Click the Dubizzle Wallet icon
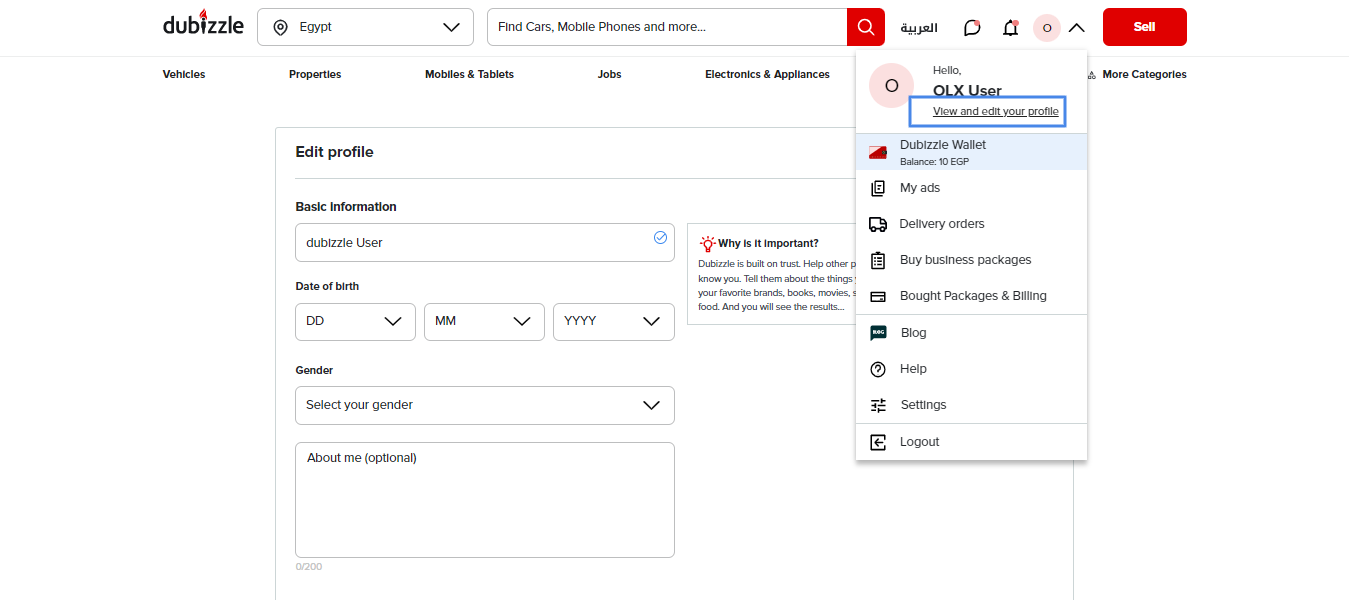1349x600 pixels. coord(877,151)
